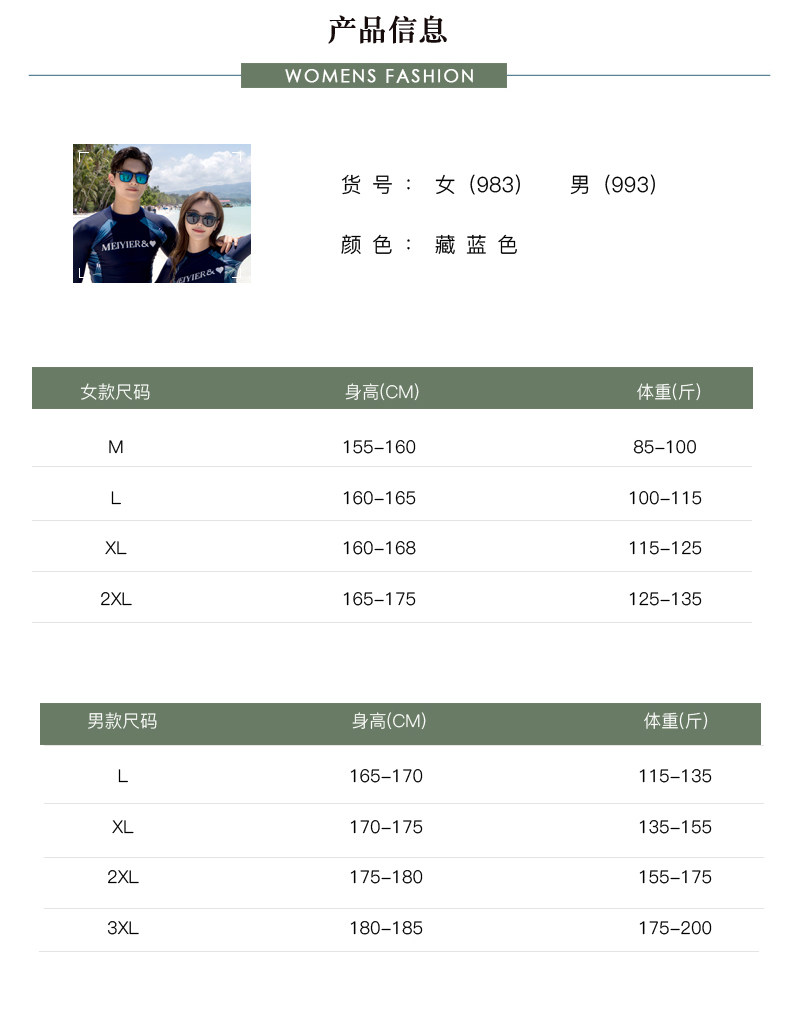Click the 女款尺码 table header
790x1035 pixels.
115,392
